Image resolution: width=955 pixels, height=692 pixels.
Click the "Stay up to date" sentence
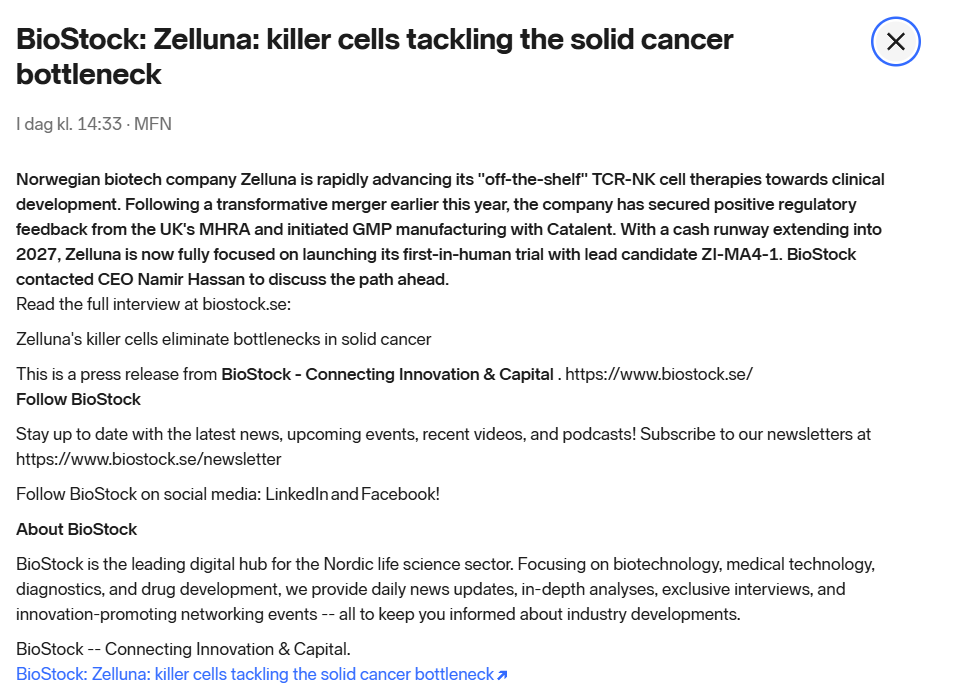(443, 434)
